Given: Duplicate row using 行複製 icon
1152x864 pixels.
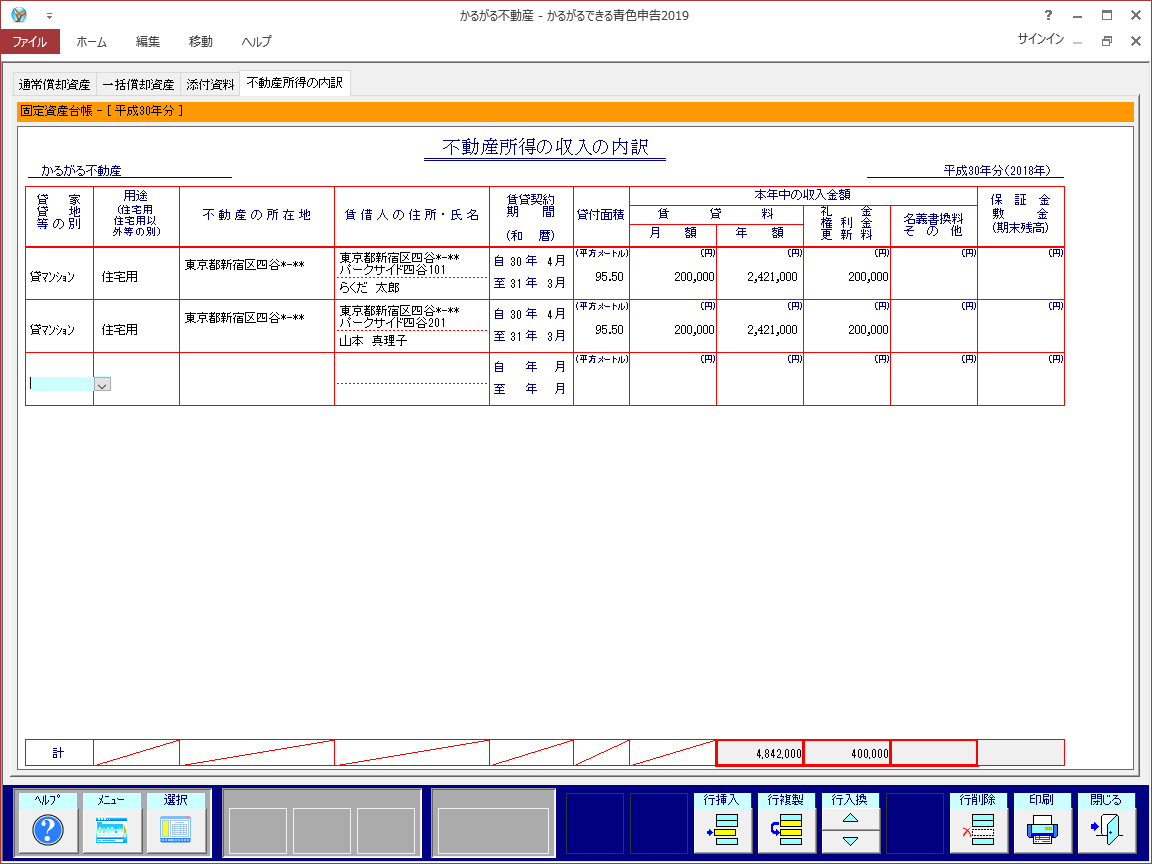Looking at the screenshot, I should point(786,829).
